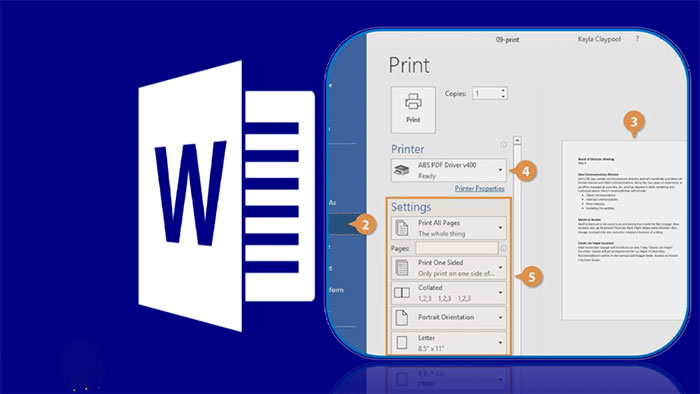Click the printer icon in Print button

pyautogui.click(x=413, y=102)
